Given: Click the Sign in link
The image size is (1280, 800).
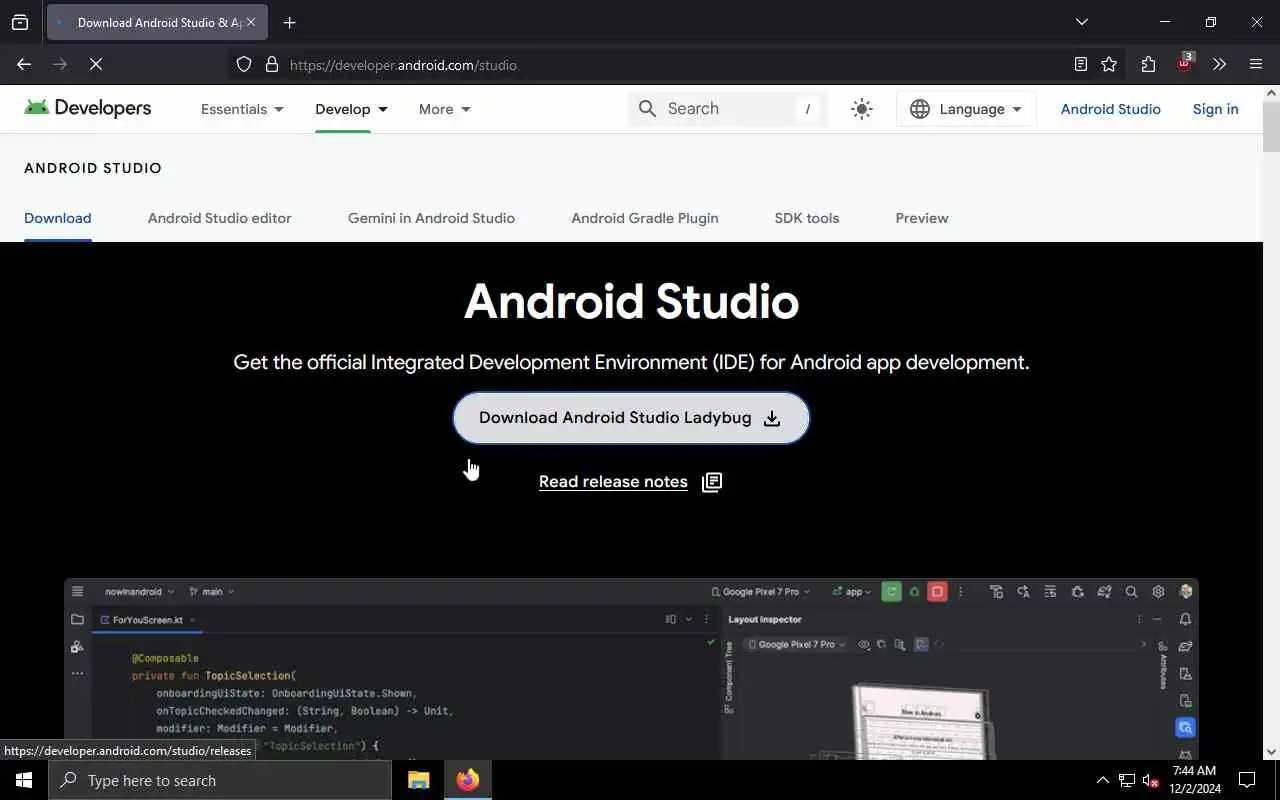Looking at the screenshot, I should [1215, 109].
